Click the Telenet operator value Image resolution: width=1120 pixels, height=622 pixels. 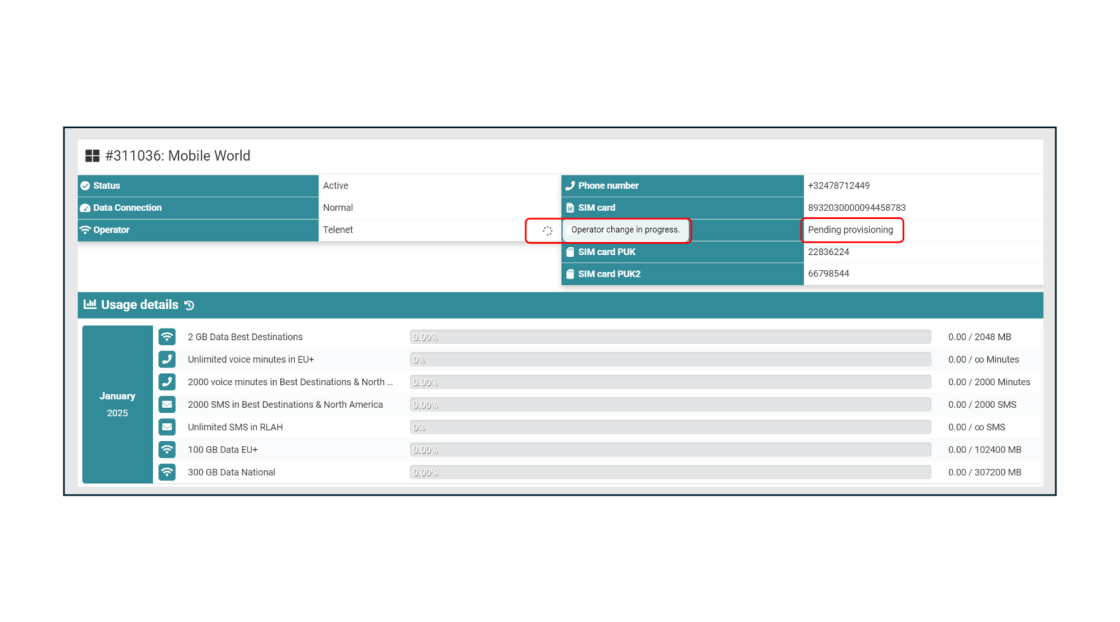tap(338, 230)
